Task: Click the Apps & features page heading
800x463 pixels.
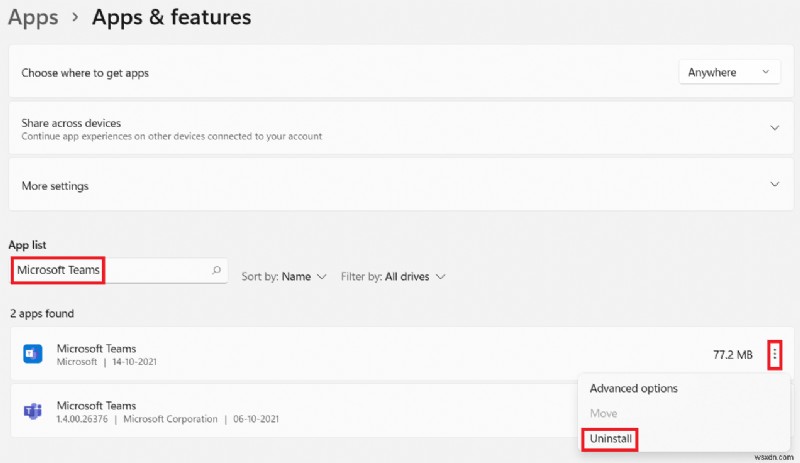Action: coord(171,17)
